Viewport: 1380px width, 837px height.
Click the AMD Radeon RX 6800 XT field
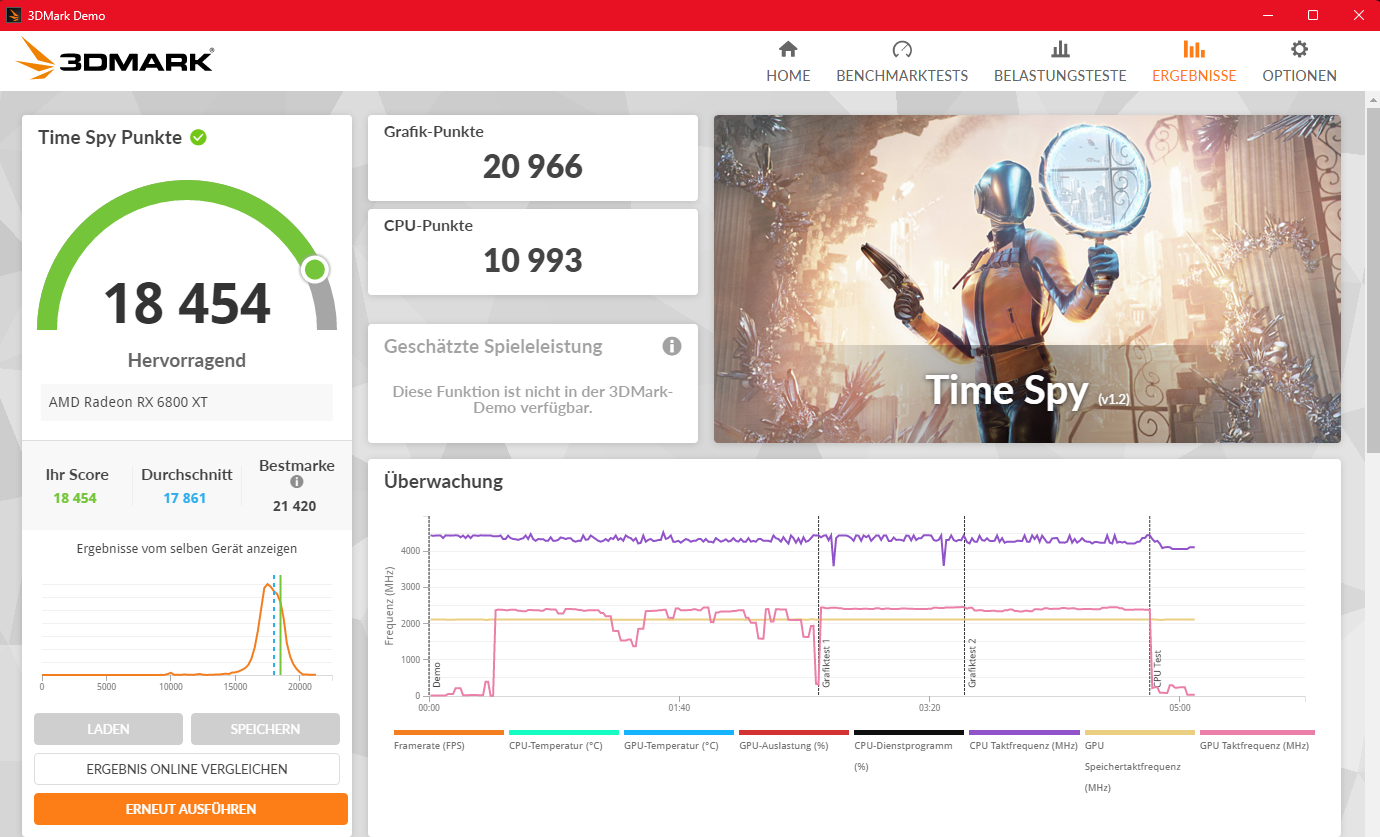click(x=187, y=402)
